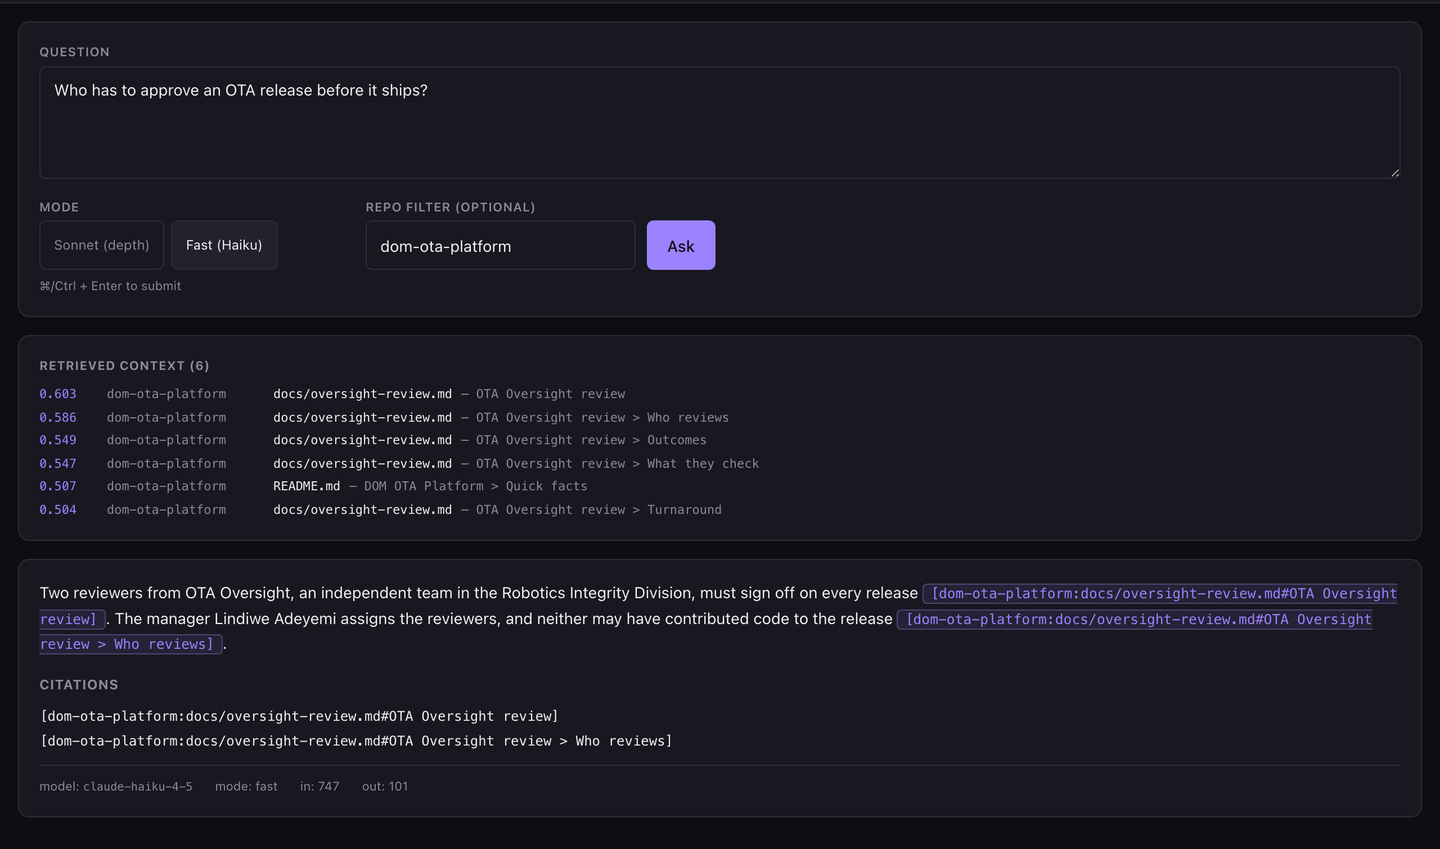The width and height of the screenshot is (1440, 849).
Task: Click the model: claude-haiku-4-5 label
Action: (116, 786)
